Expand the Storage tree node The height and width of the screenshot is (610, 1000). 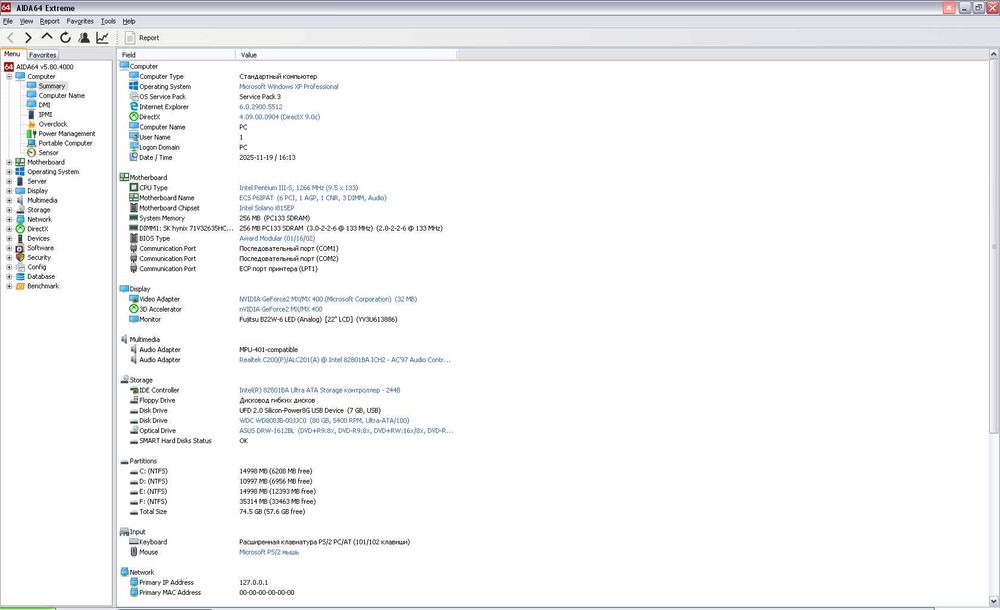[x=9, y=210]
